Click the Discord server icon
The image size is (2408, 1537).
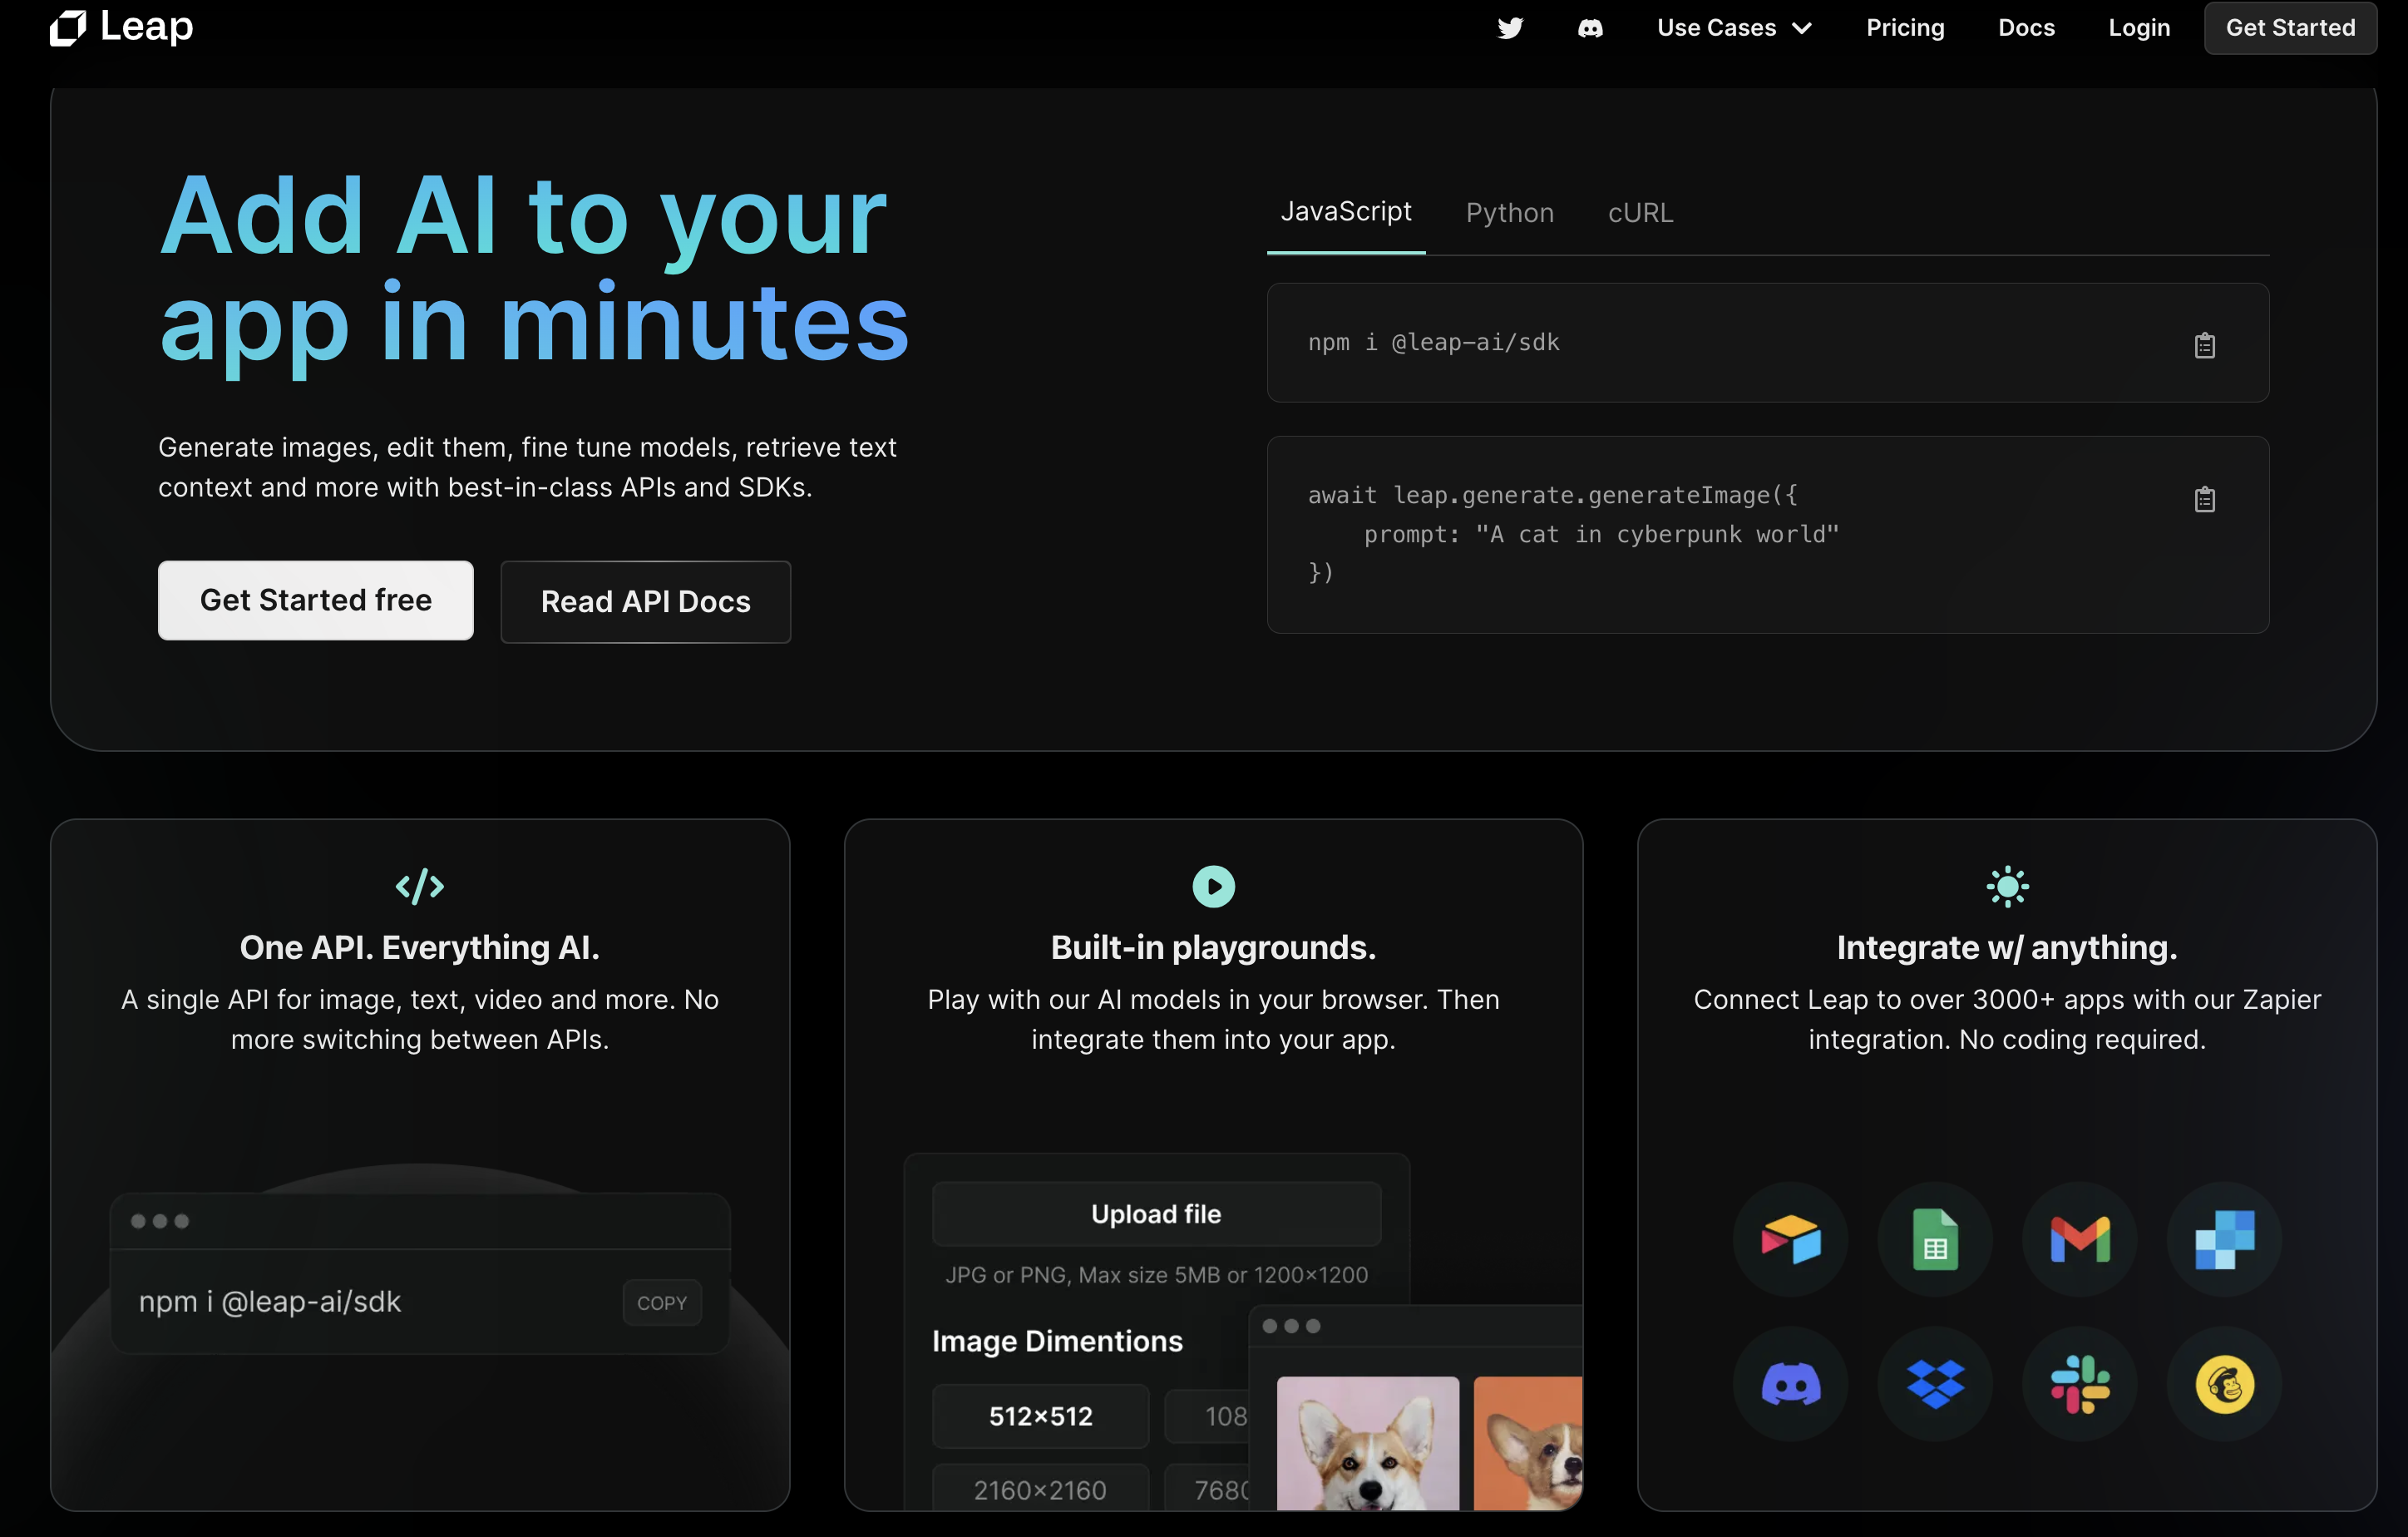coord(1590,28)
